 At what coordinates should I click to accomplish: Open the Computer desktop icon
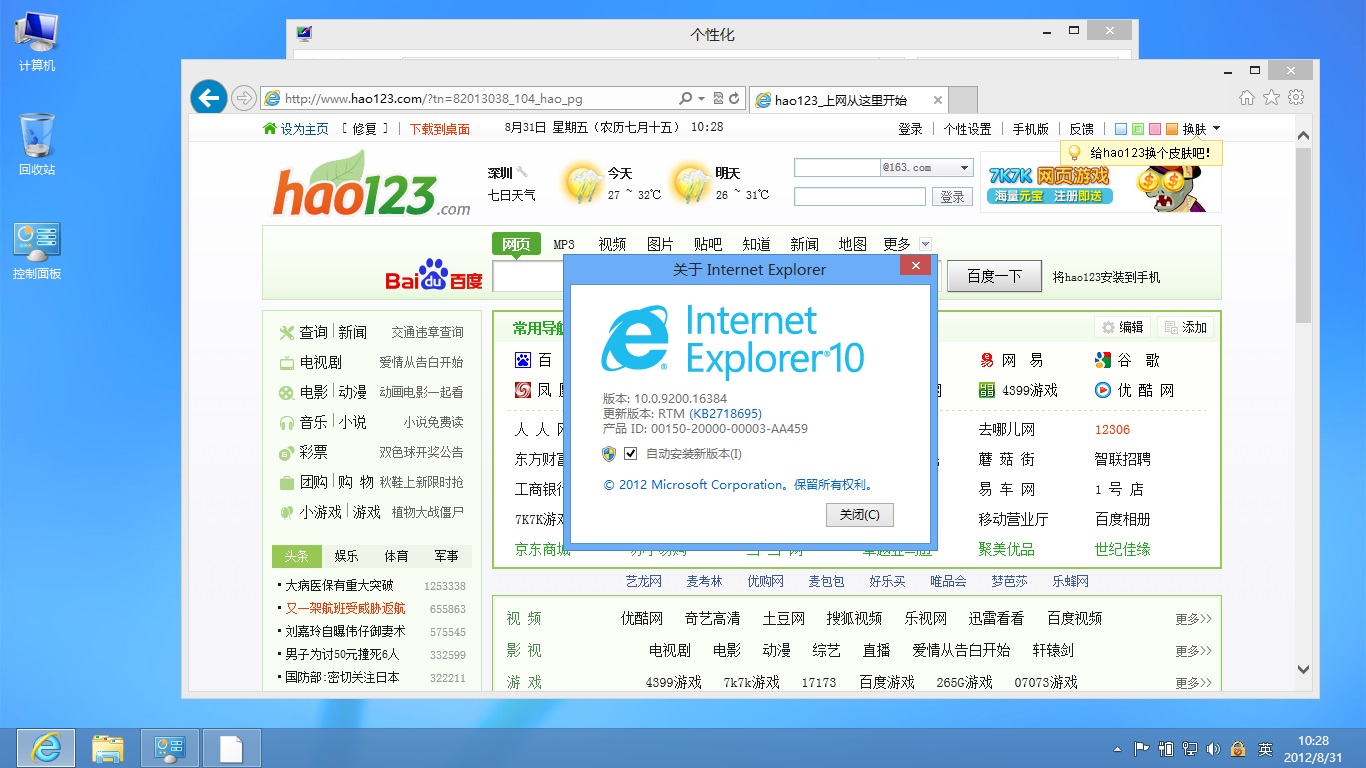tap(37, 42)
